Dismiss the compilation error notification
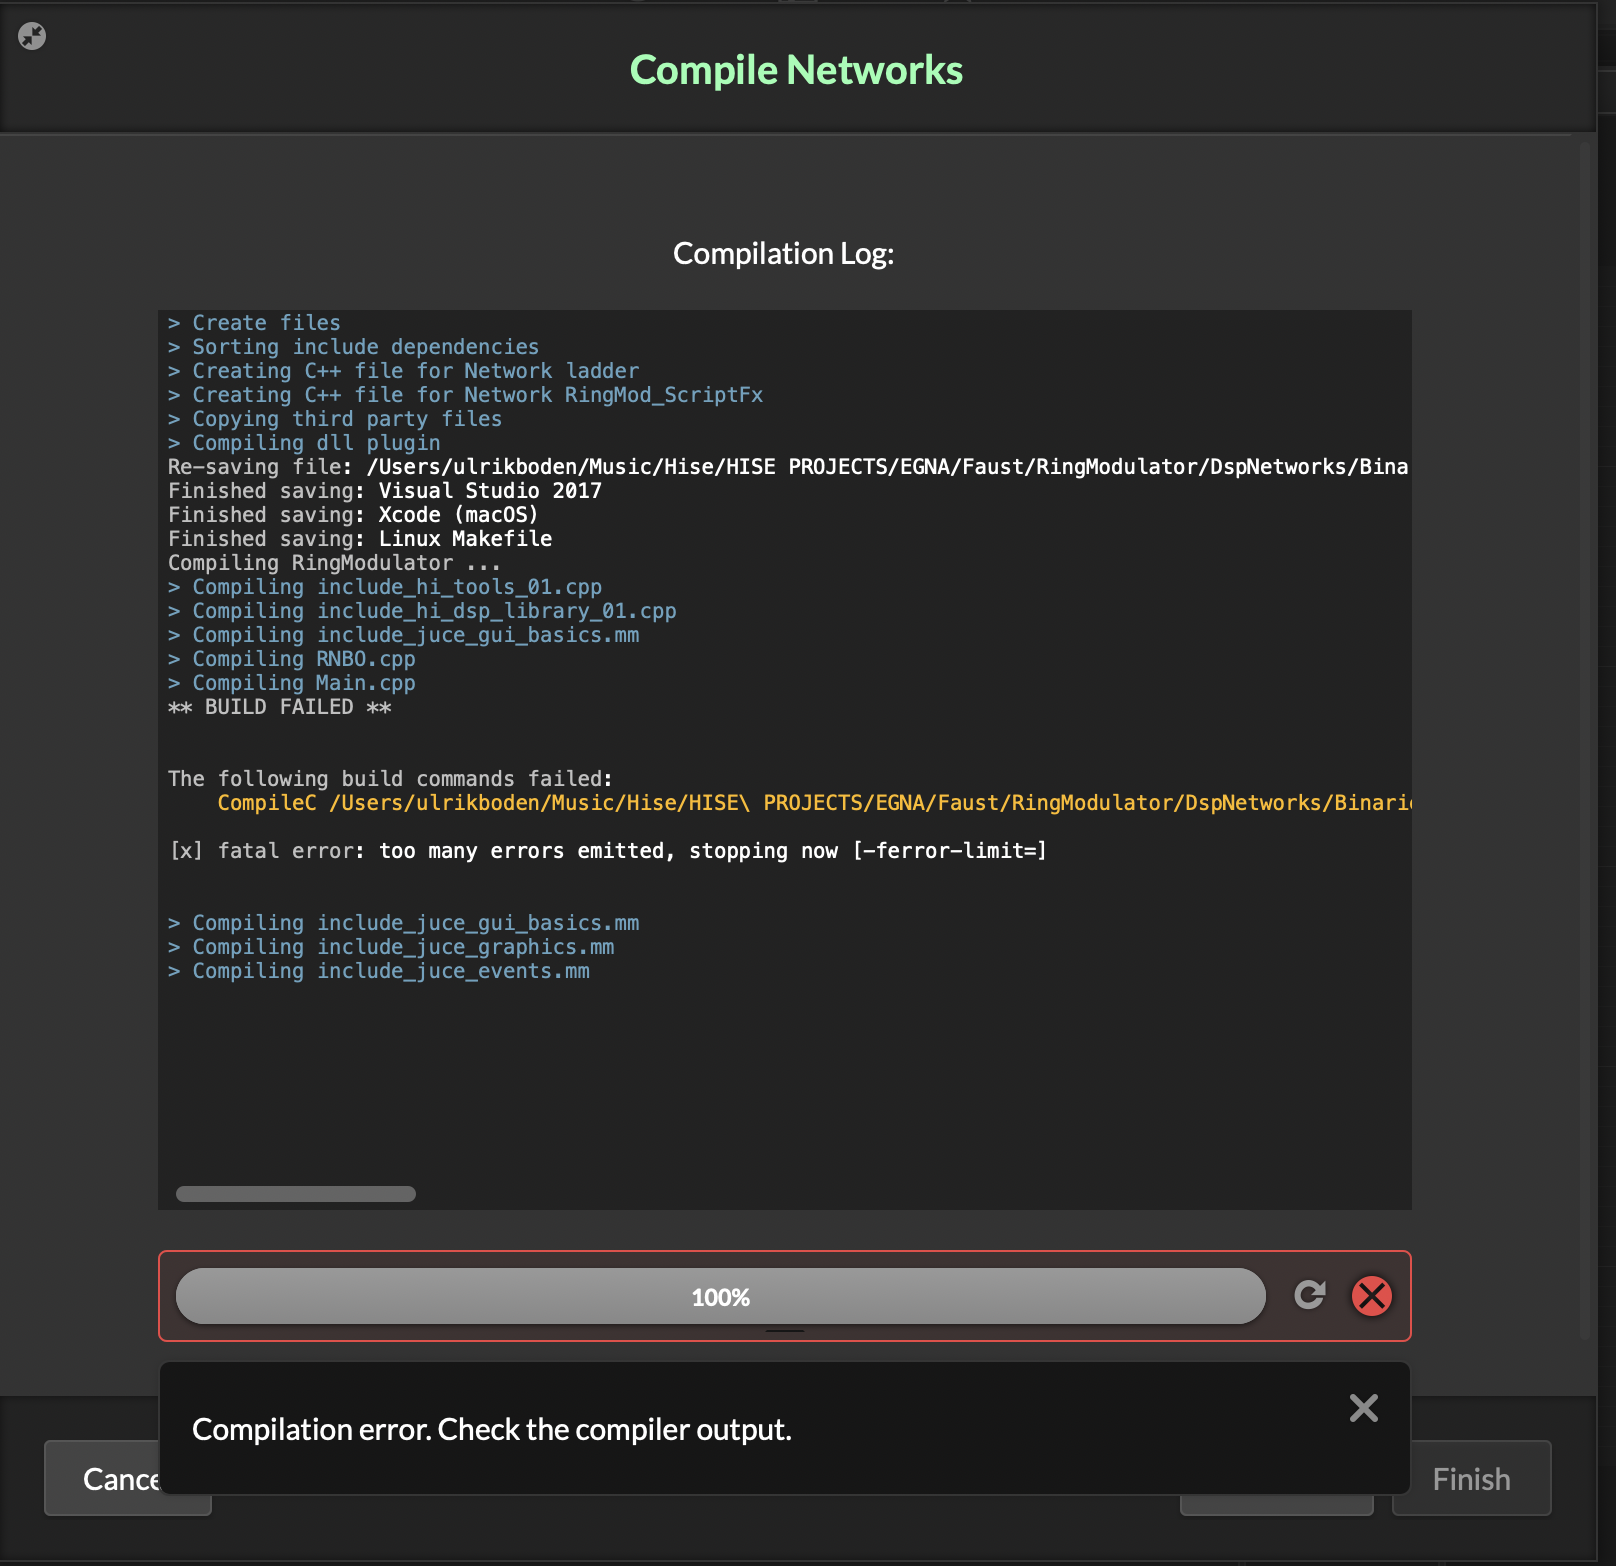The width and height of the screenshot is (1616, 1566). tap(1363, 1407)
